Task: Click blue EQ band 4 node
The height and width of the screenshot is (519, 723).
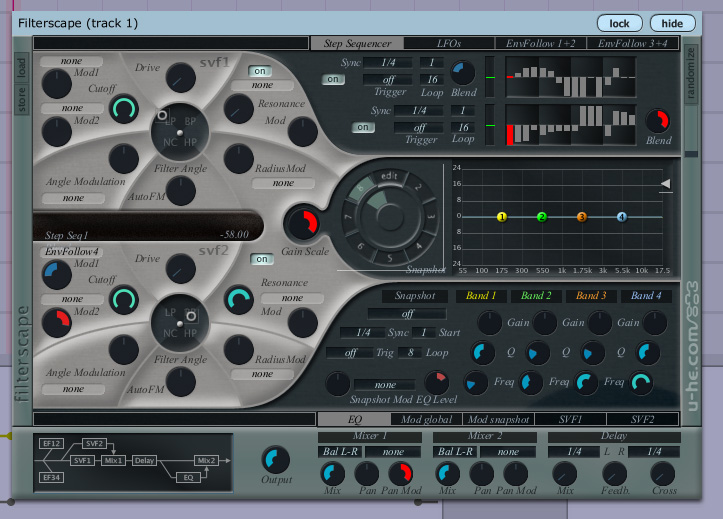Action: 622,217
